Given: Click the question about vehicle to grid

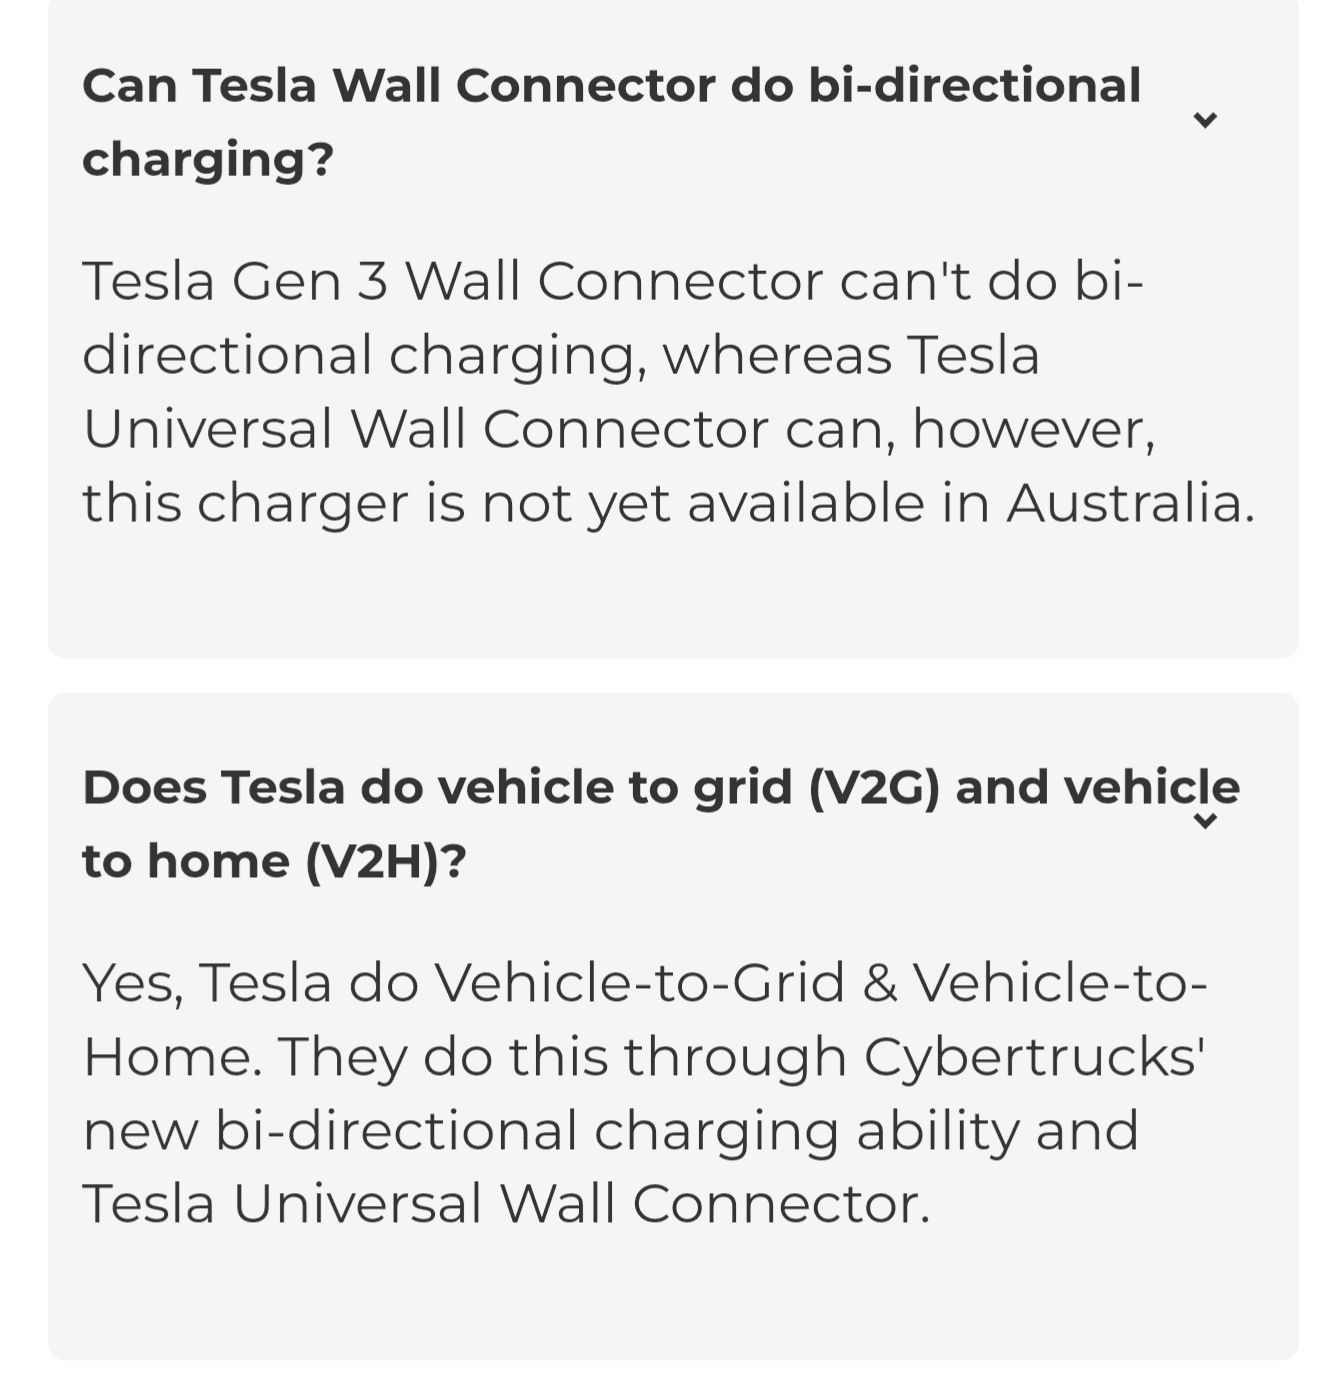Looking at the screenshot, I should tap(660, 822).
